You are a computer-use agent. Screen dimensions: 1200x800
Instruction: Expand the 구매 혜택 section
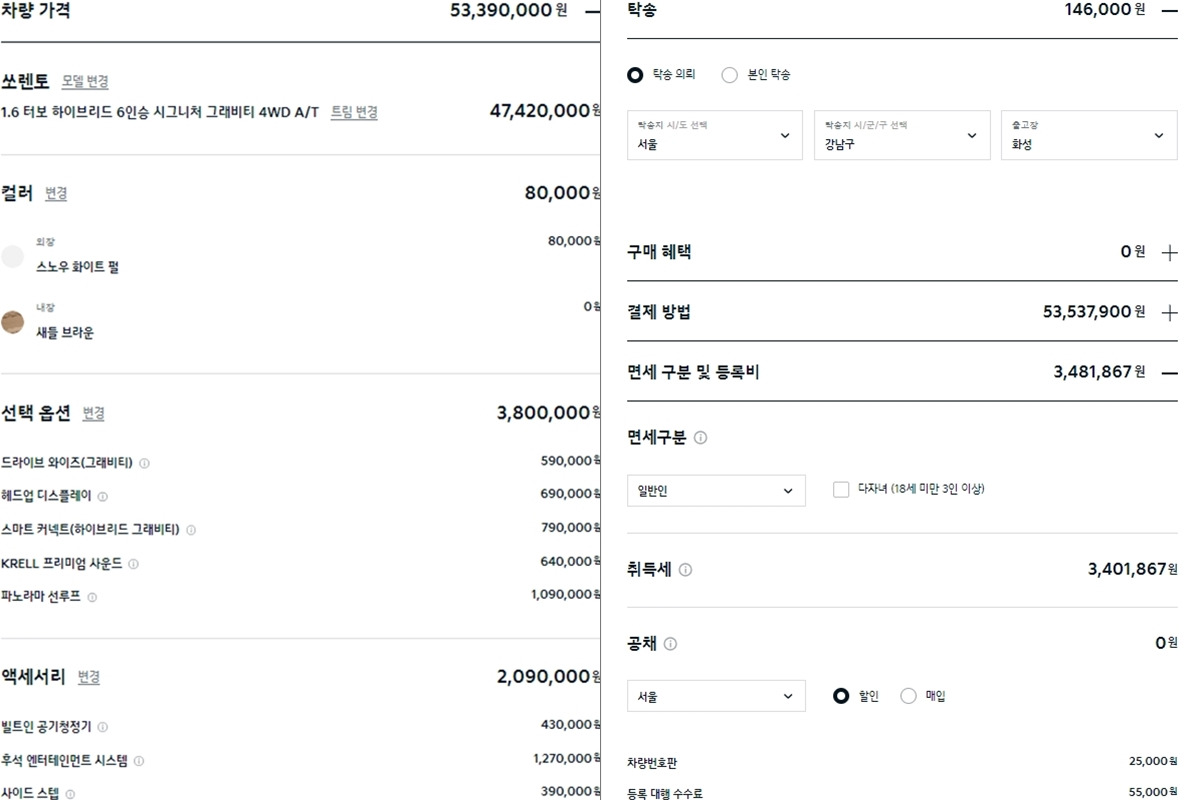click(x=1168, y=252)
